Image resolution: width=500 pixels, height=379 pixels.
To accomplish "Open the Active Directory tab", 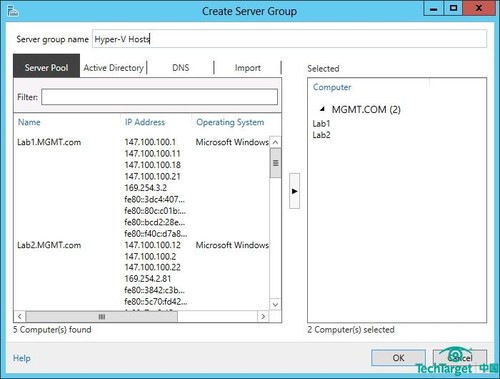I will 114,68.
